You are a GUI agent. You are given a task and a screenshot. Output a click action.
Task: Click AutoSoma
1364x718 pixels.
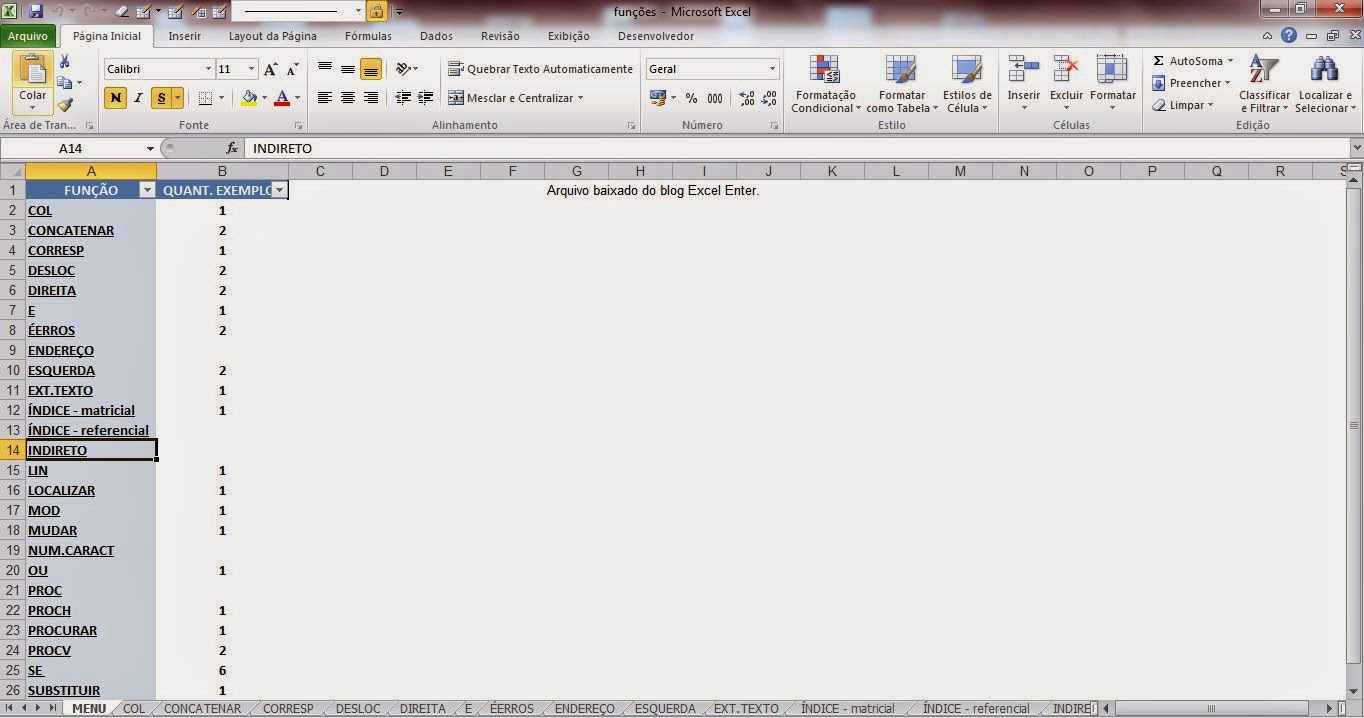[1188, 61]
